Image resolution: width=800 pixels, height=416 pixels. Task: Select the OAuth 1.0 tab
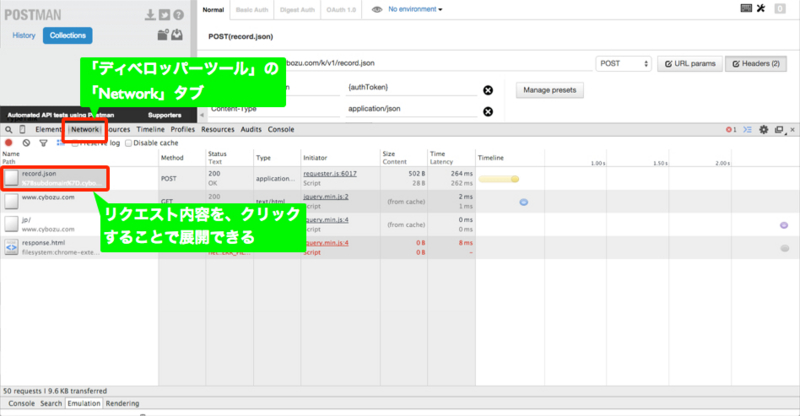tap(341, 10)
